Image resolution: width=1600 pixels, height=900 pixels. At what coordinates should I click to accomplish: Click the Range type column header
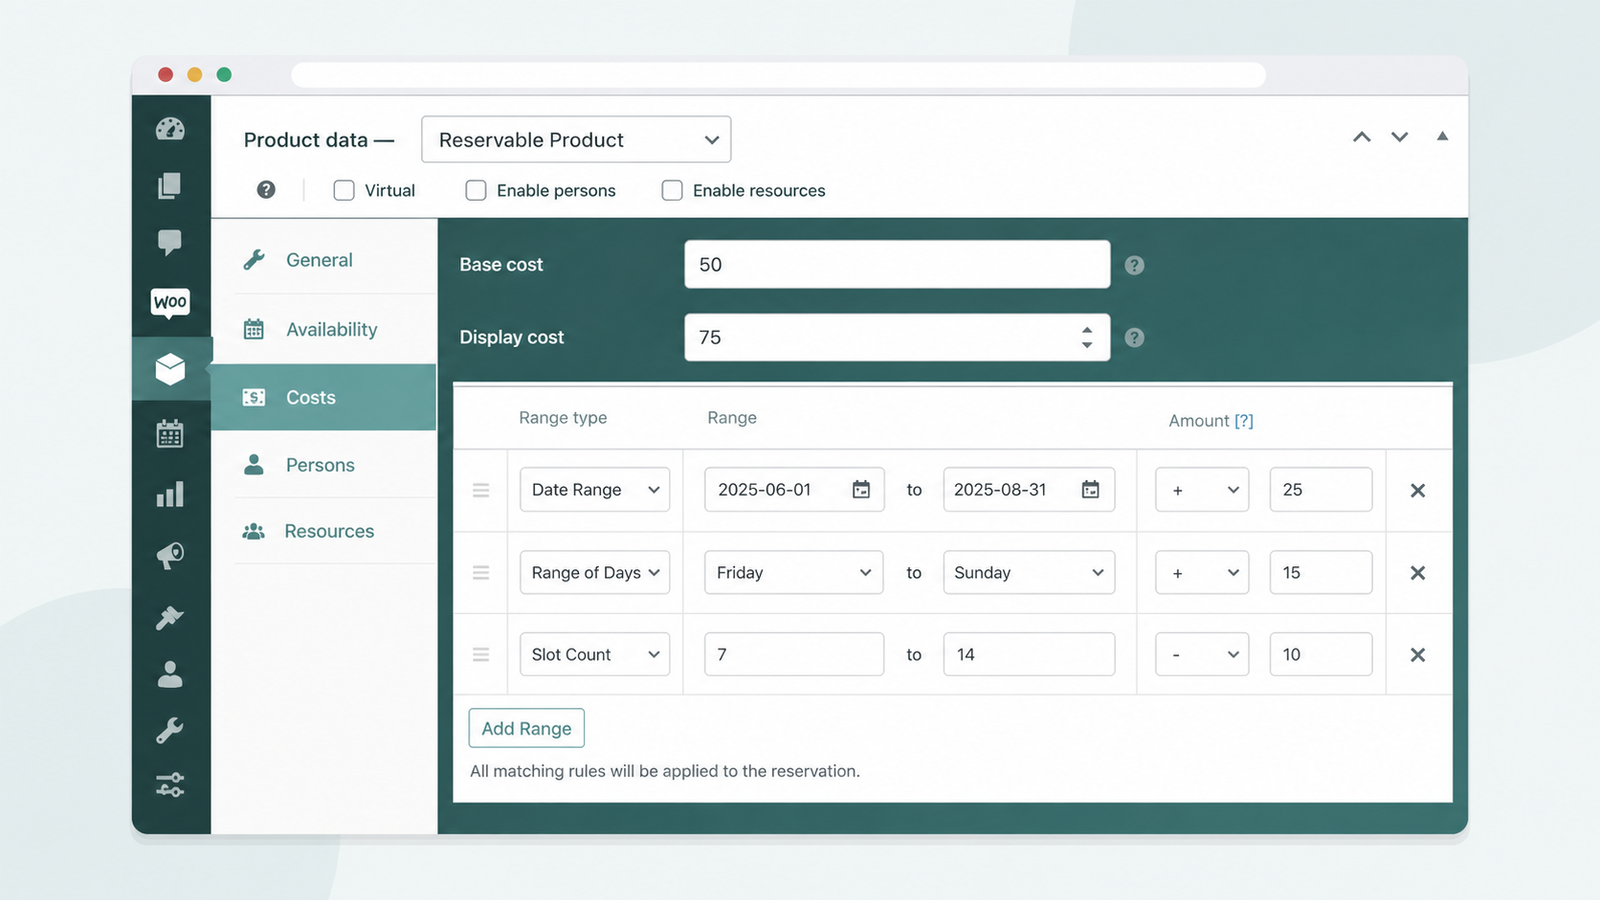tap(563, 418)
